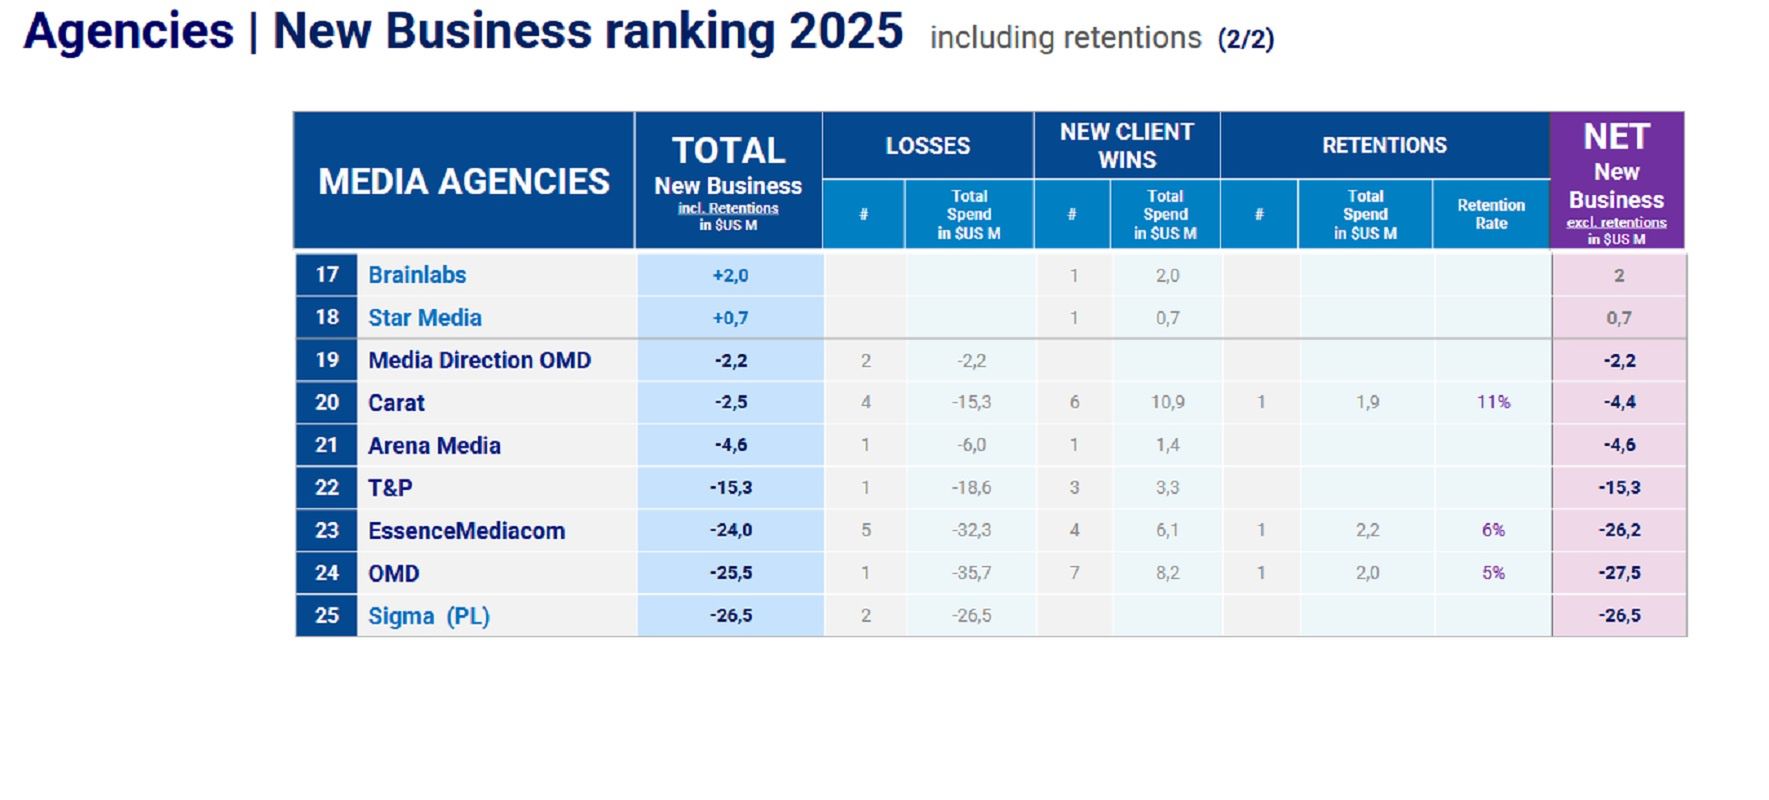Click EssenceMediacom retention spend 2,2
The width and height of the screenshot is (1769, 800).
pyautogui.click(x=1367, y=530)
